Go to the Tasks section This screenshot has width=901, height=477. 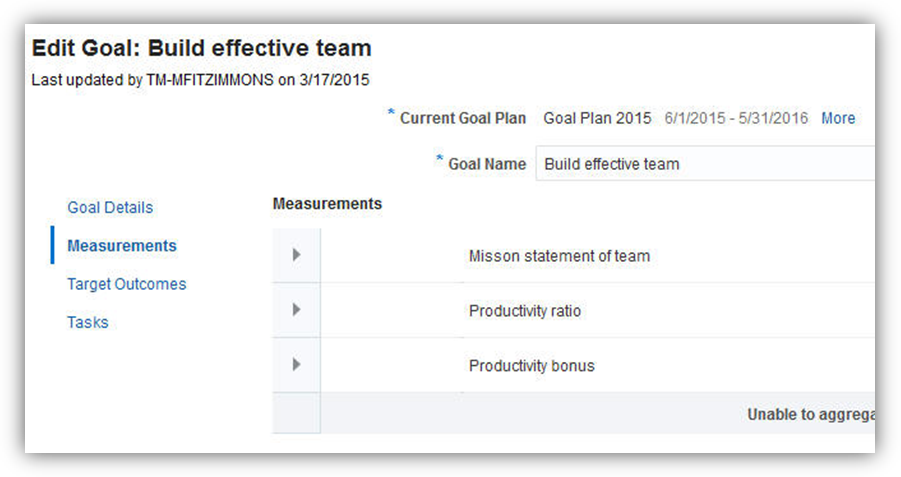click(x=87, y=322)
